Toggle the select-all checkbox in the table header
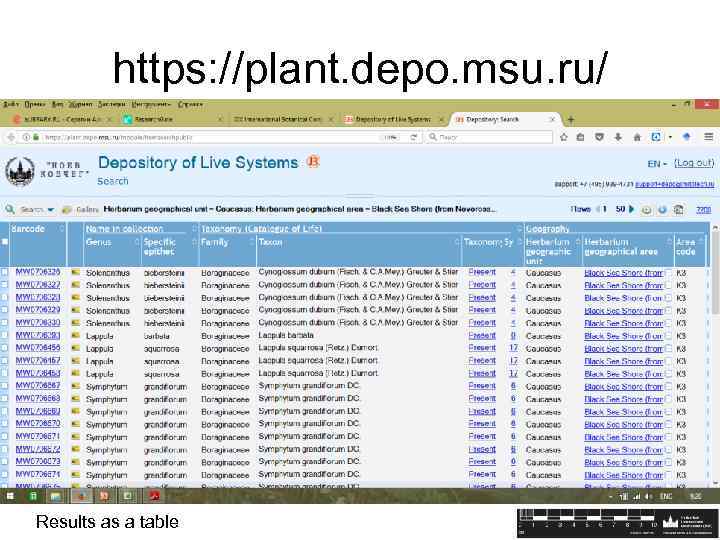 pyautogui.click(x=5, y=242)
